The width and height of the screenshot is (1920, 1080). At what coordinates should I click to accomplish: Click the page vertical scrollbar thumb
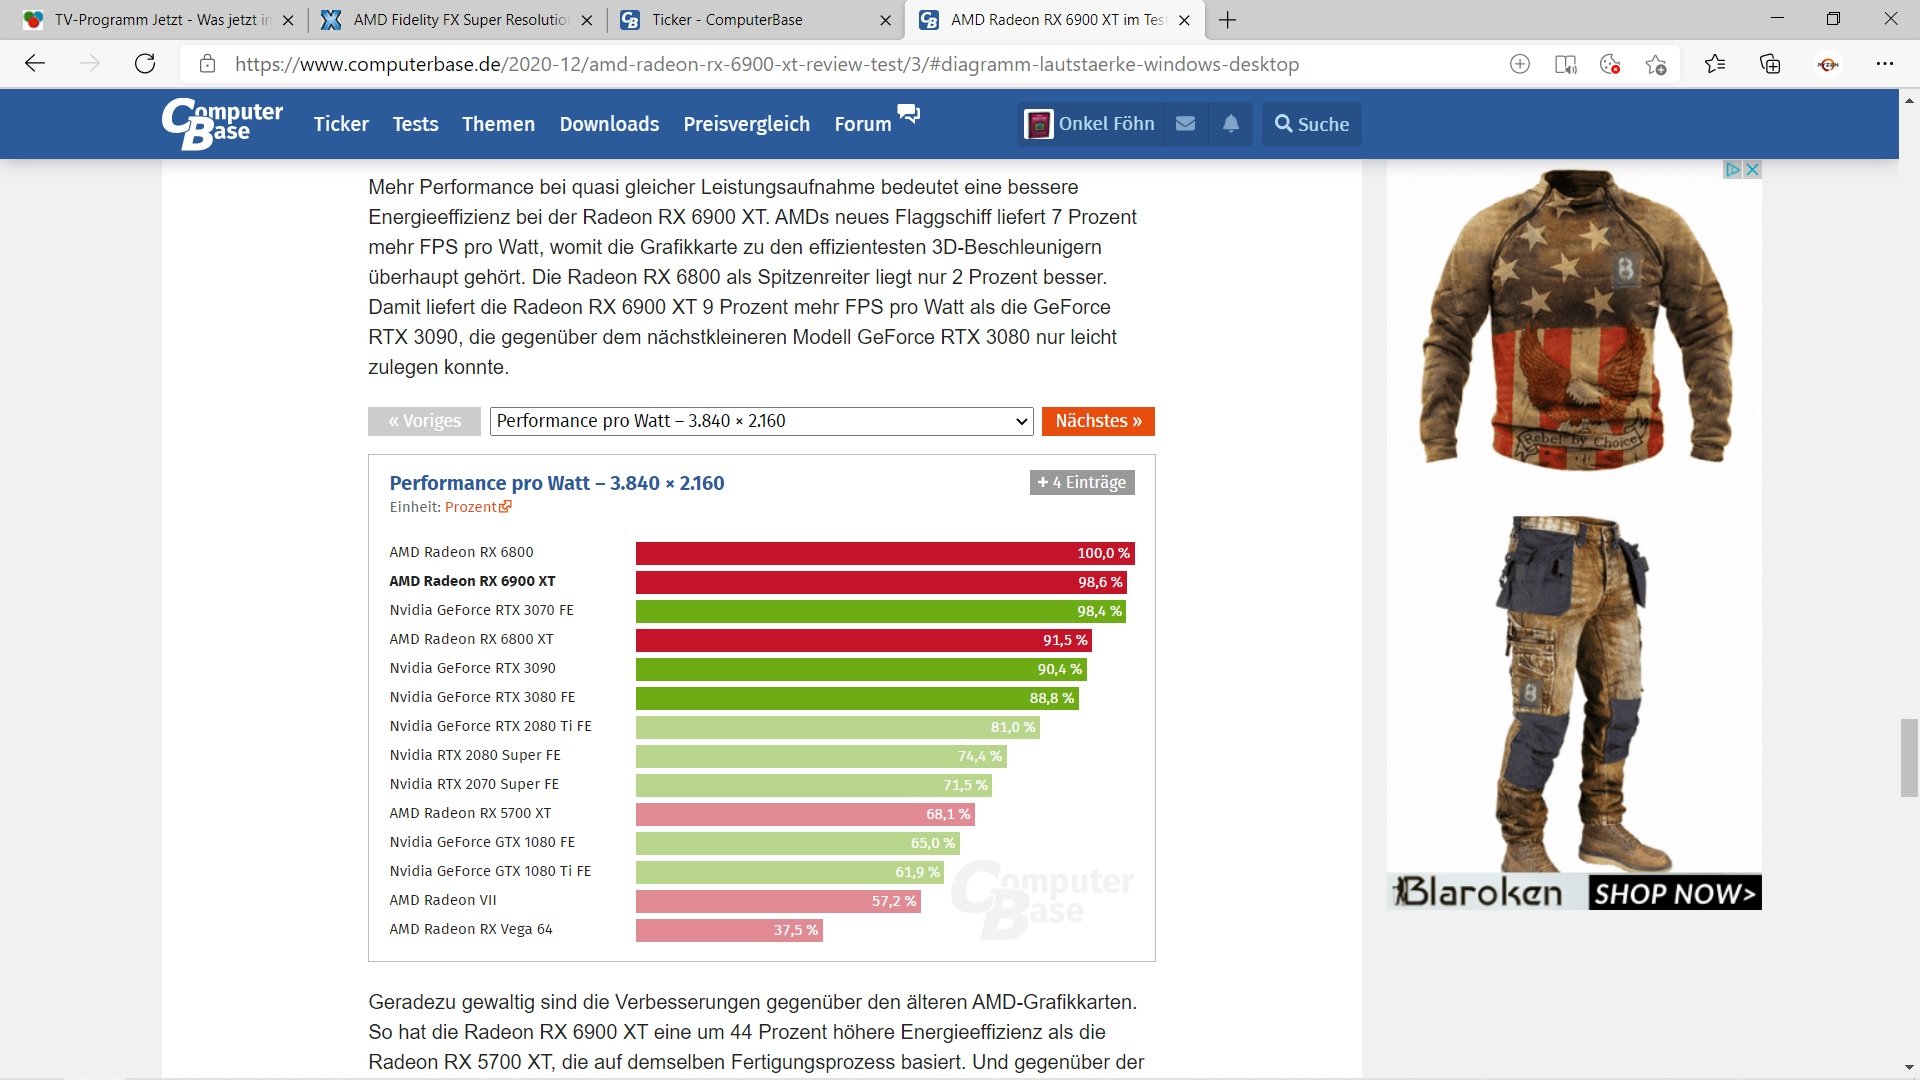coord(1908,757)
